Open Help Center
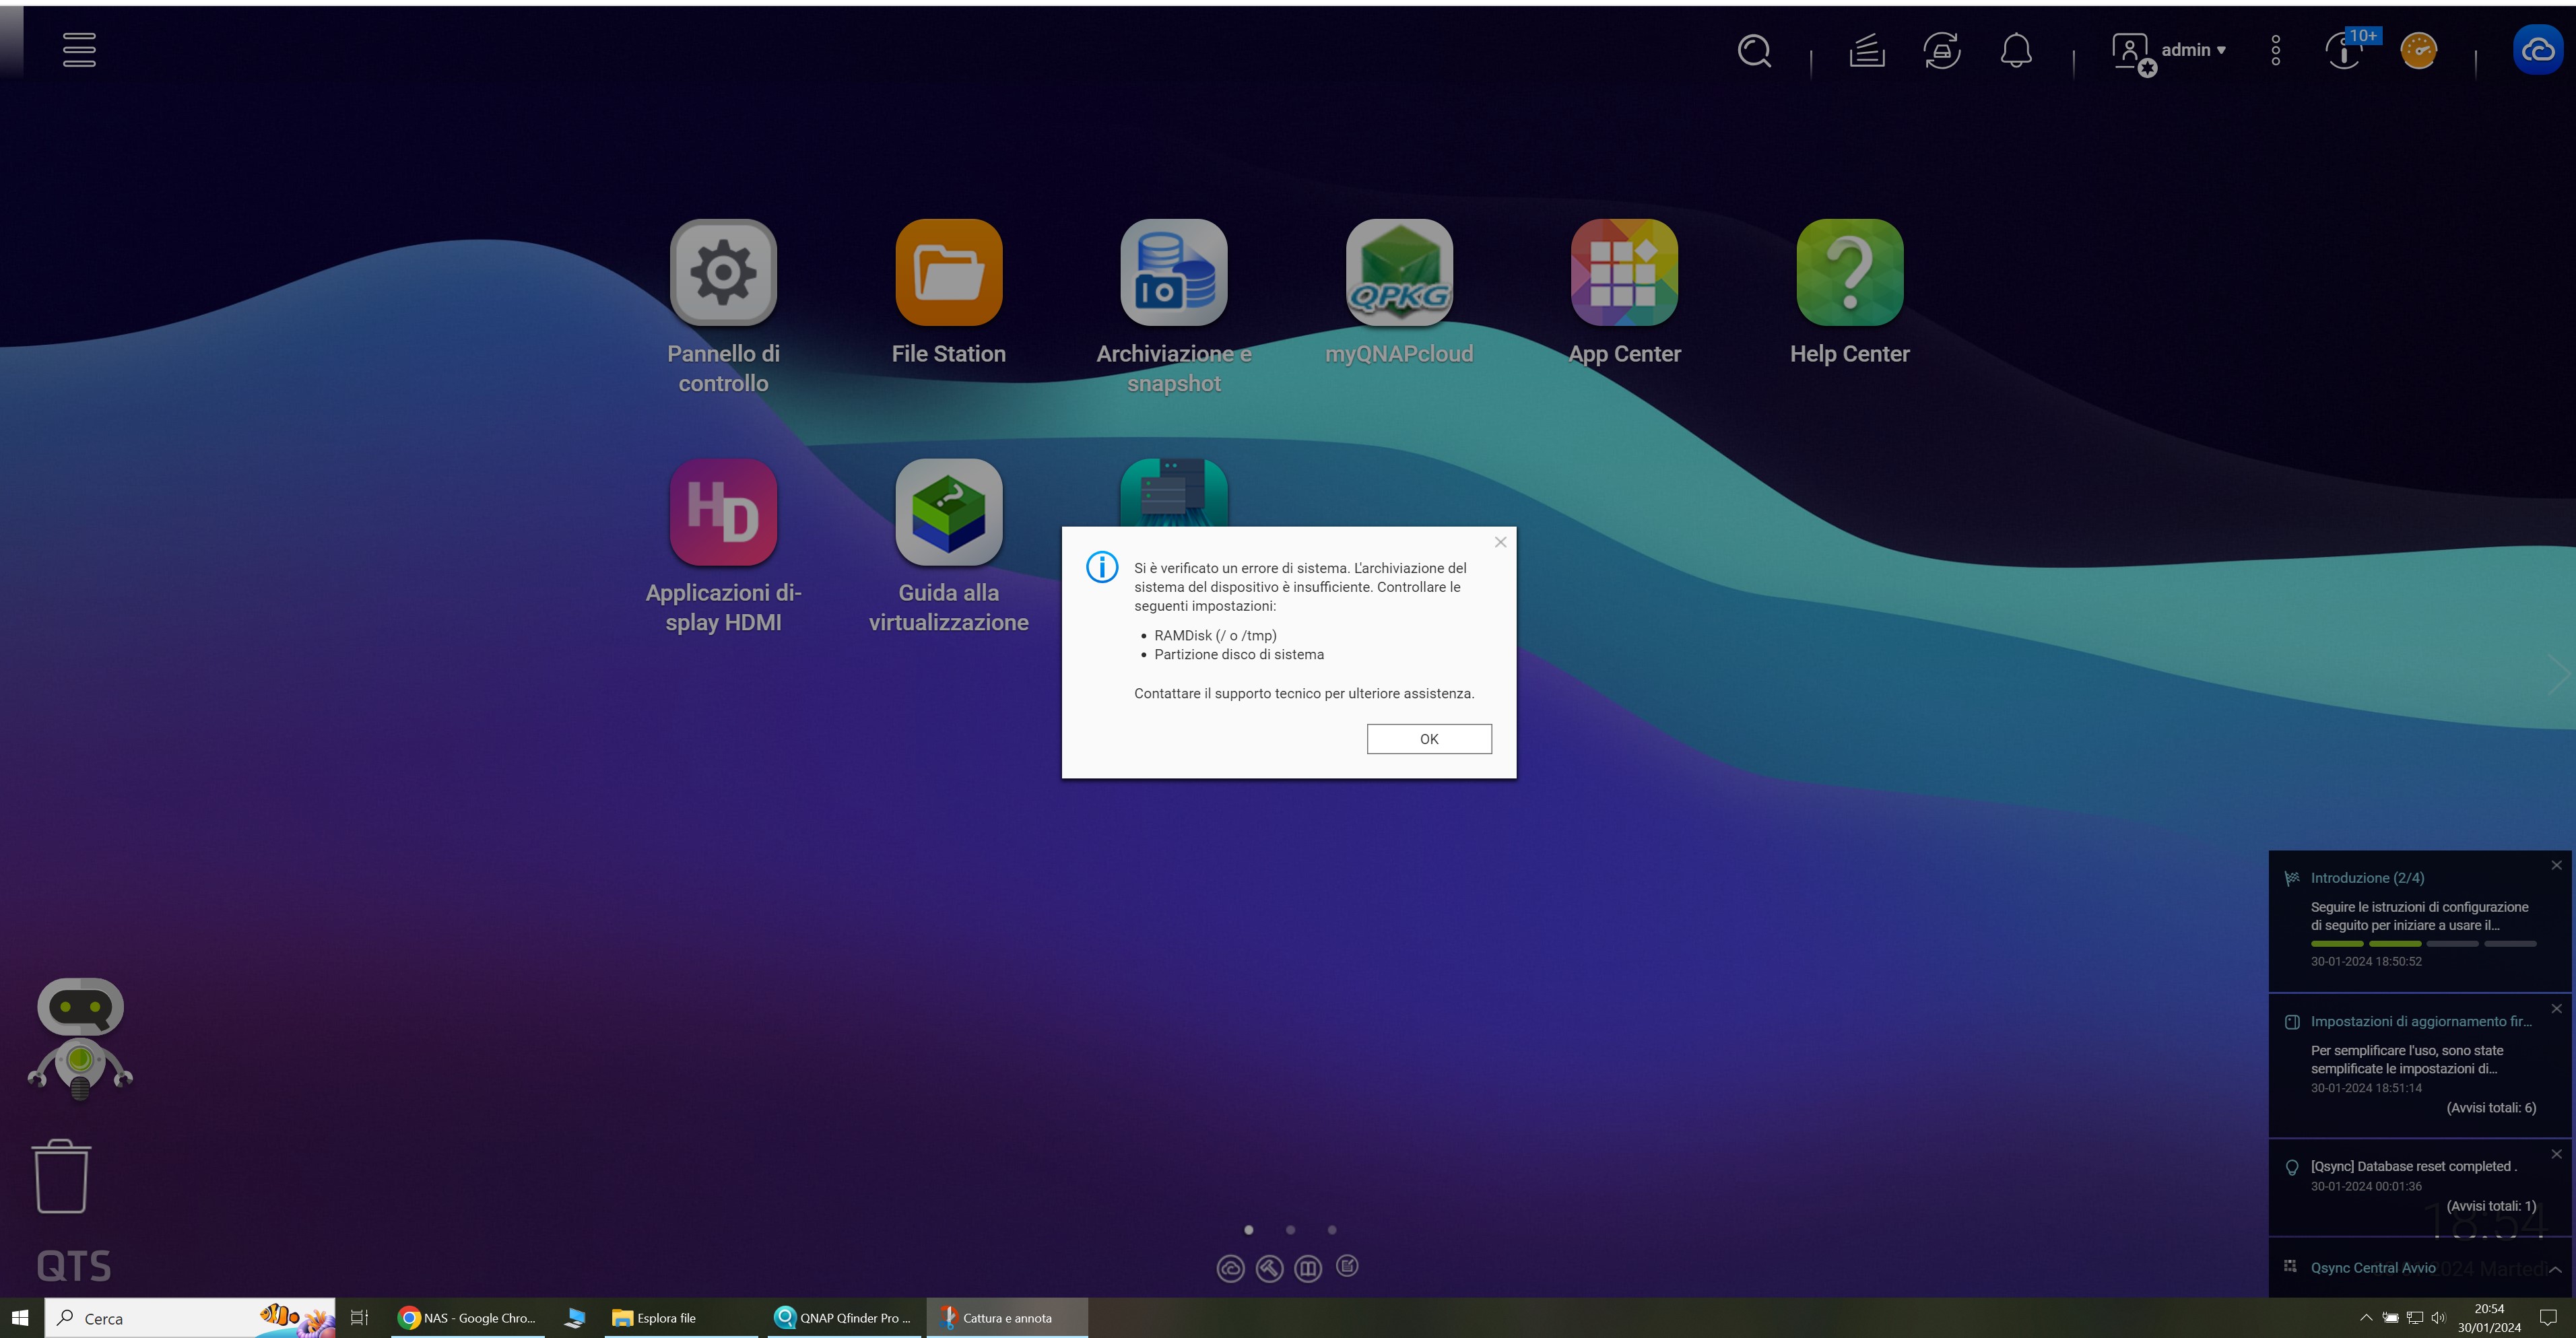The image size is (2576, 1338). click(1849, 272)
